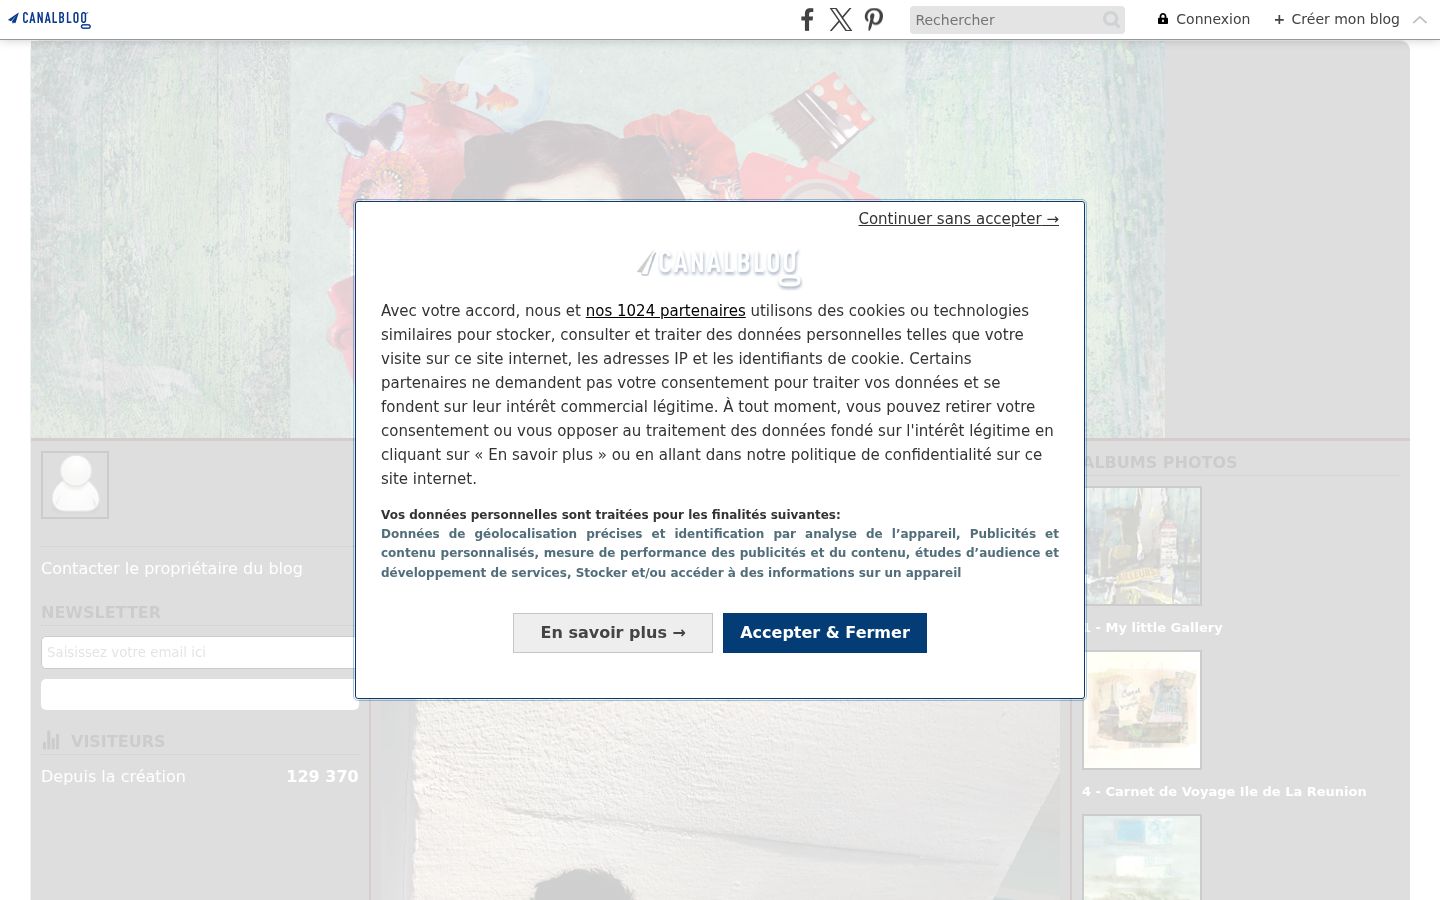
Task: Focus the newsletter email input field
Action: tap(200, 652)
